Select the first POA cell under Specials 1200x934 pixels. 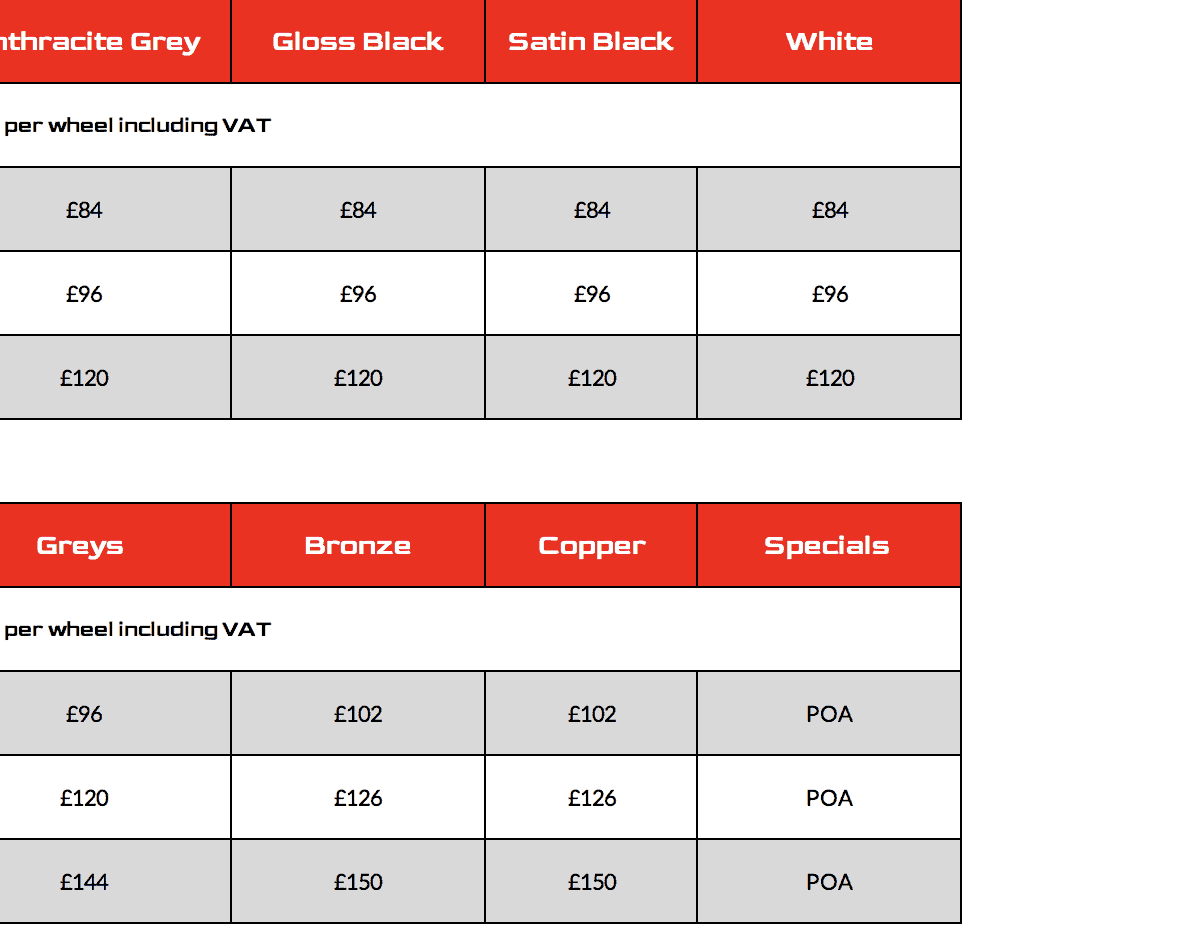tap(829, 713)
